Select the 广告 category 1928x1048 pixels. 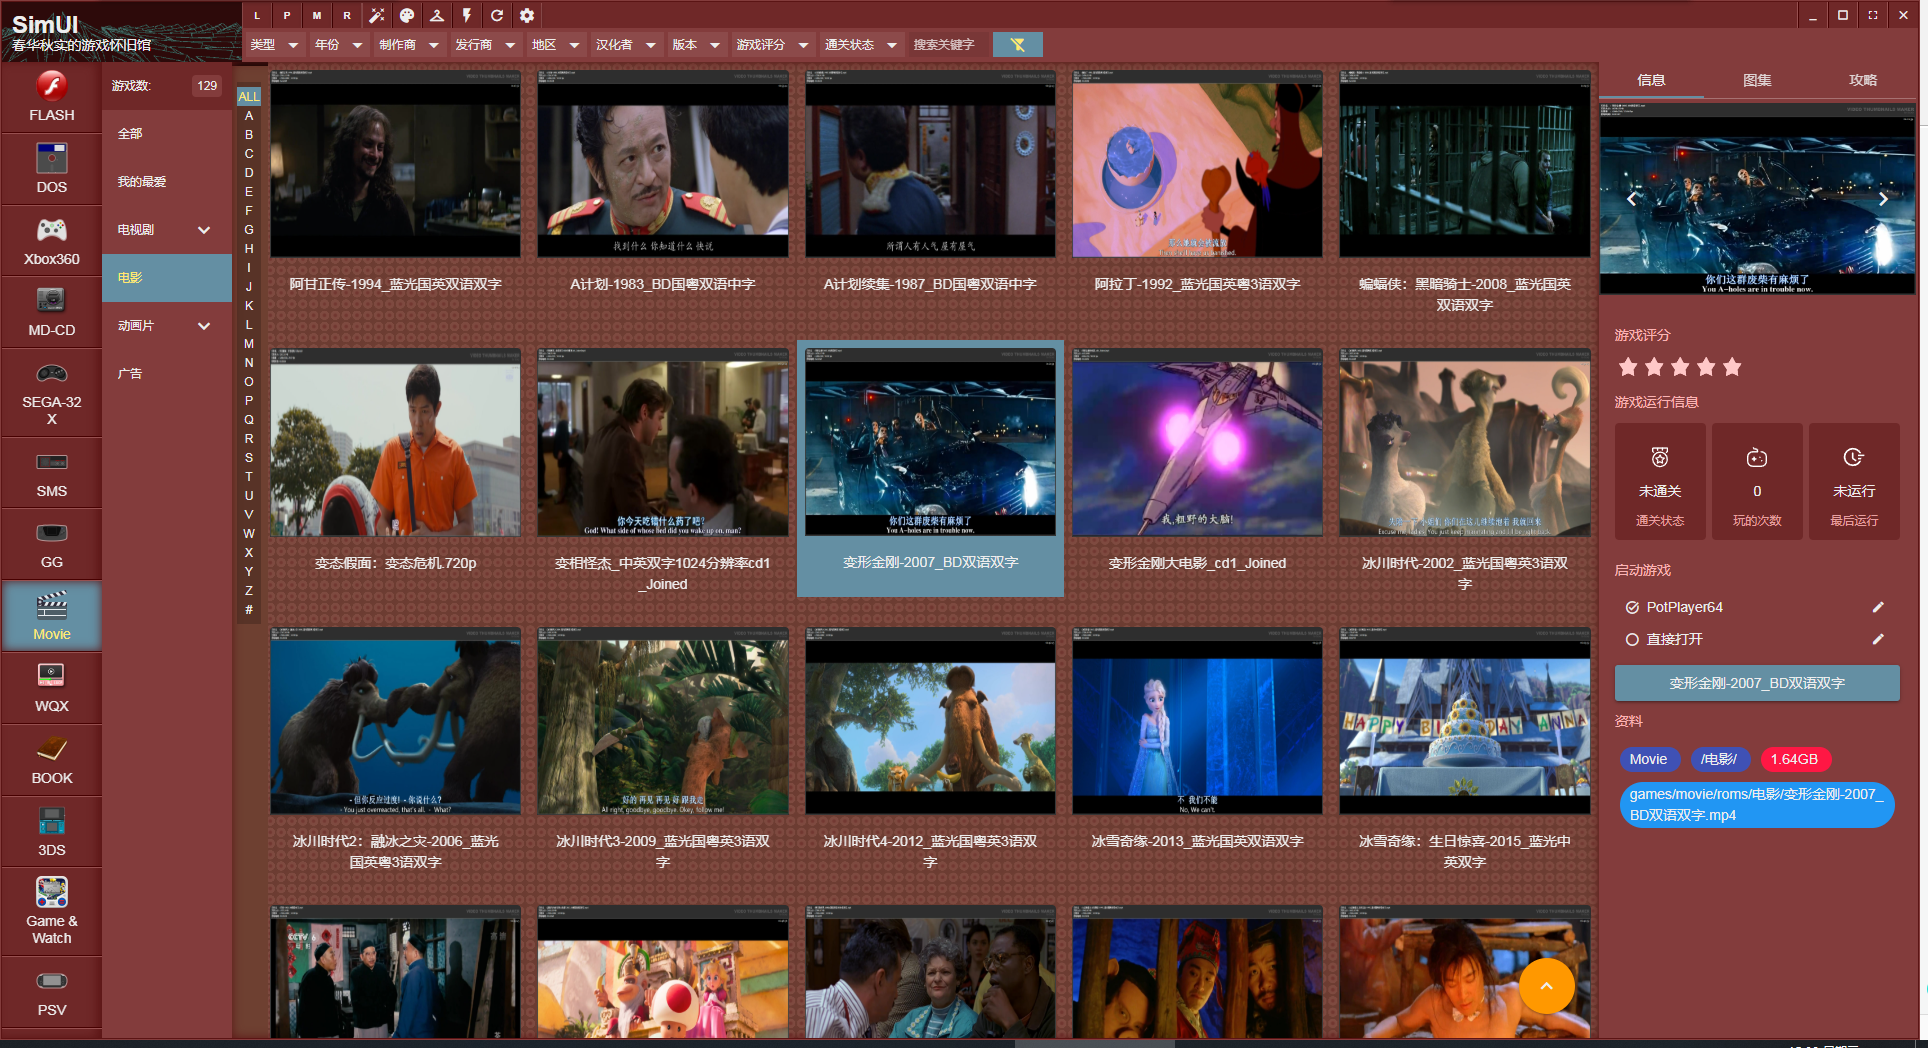167,374
